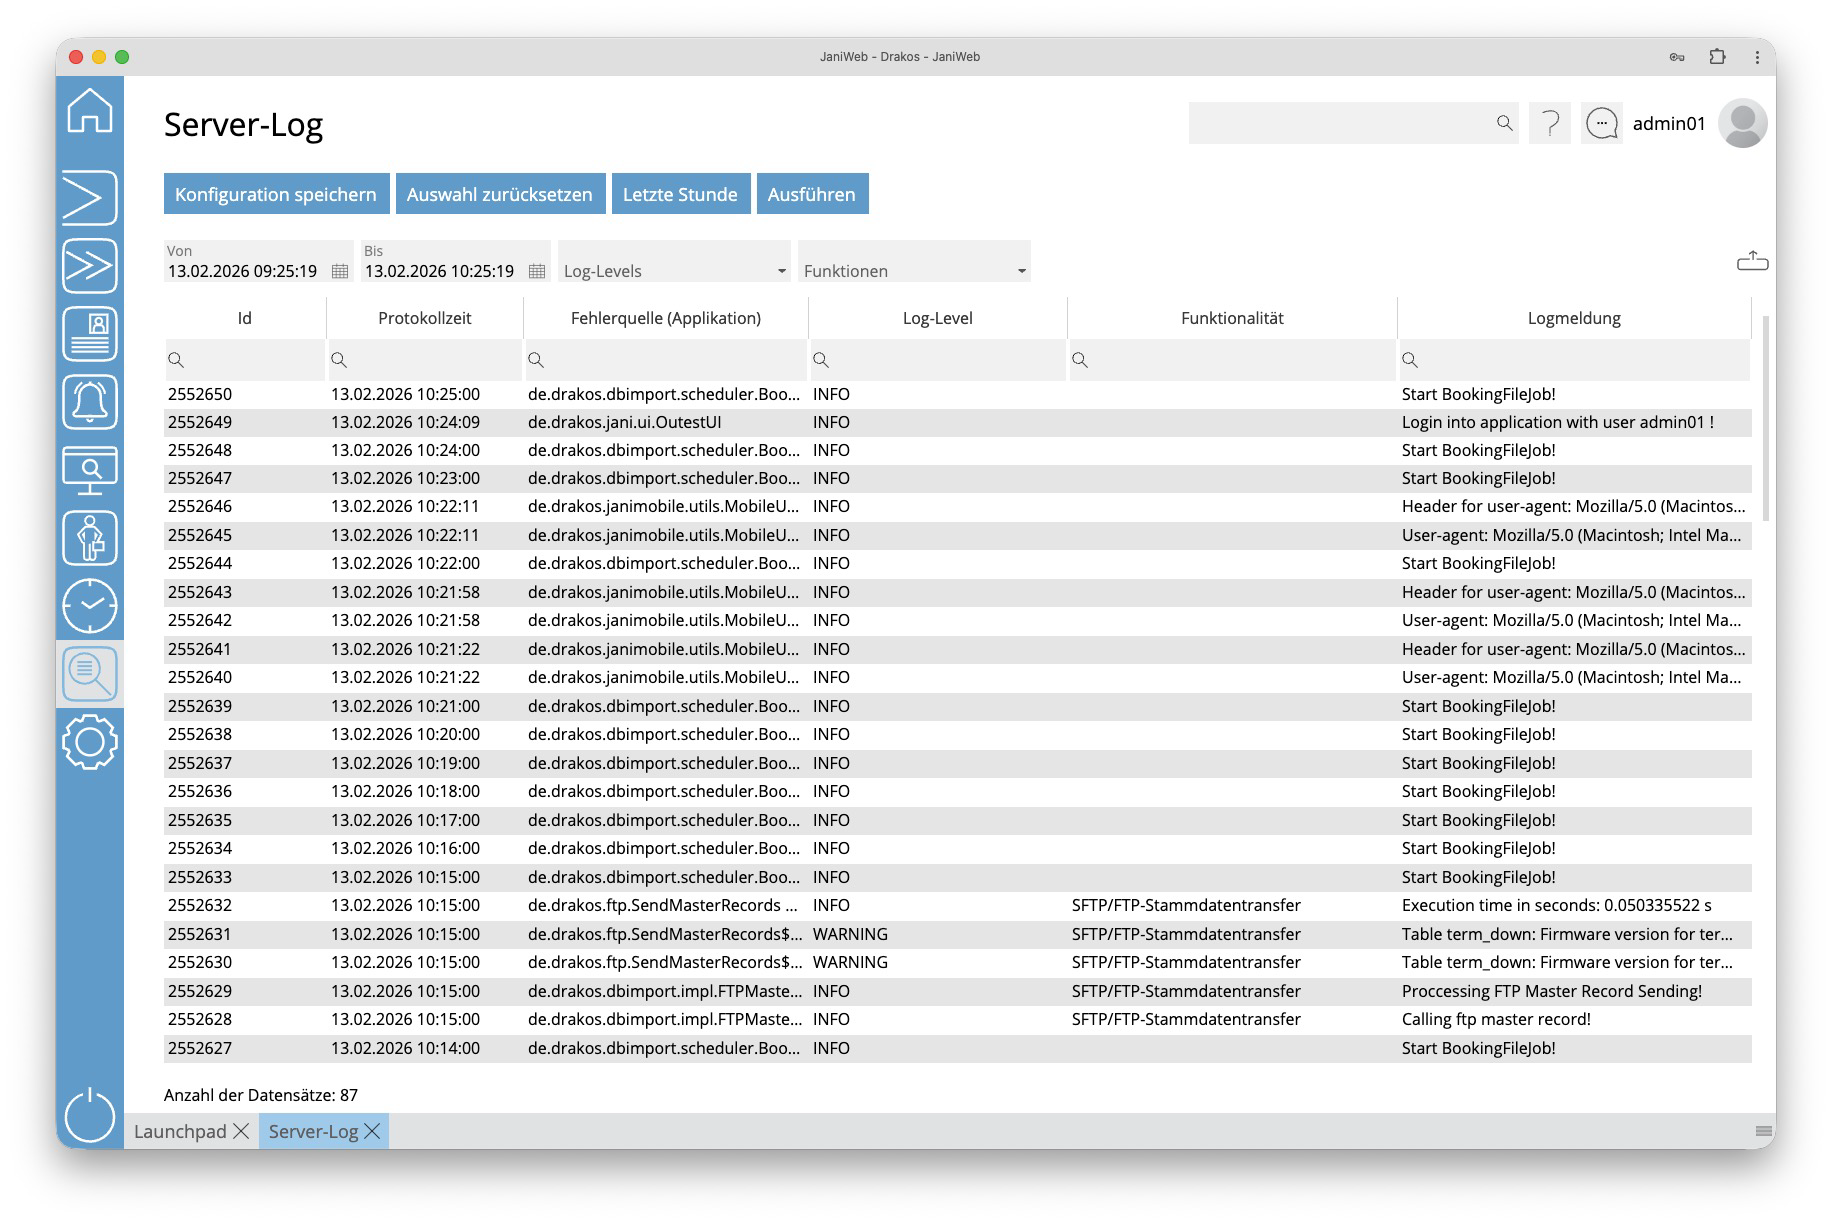Click the export upload icon
Image resolution: width=1832 pixels, height=1223 pixels.
[1752, 262]
